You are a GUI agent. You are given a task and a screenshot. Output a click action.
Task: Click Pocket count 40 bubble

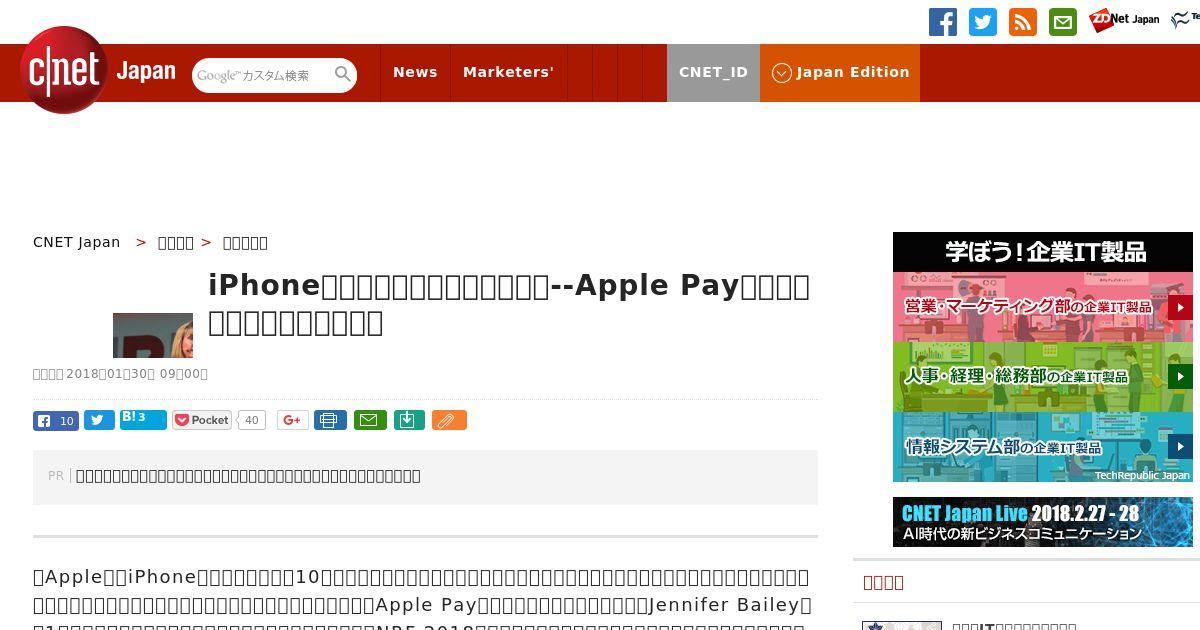[252, 420]
